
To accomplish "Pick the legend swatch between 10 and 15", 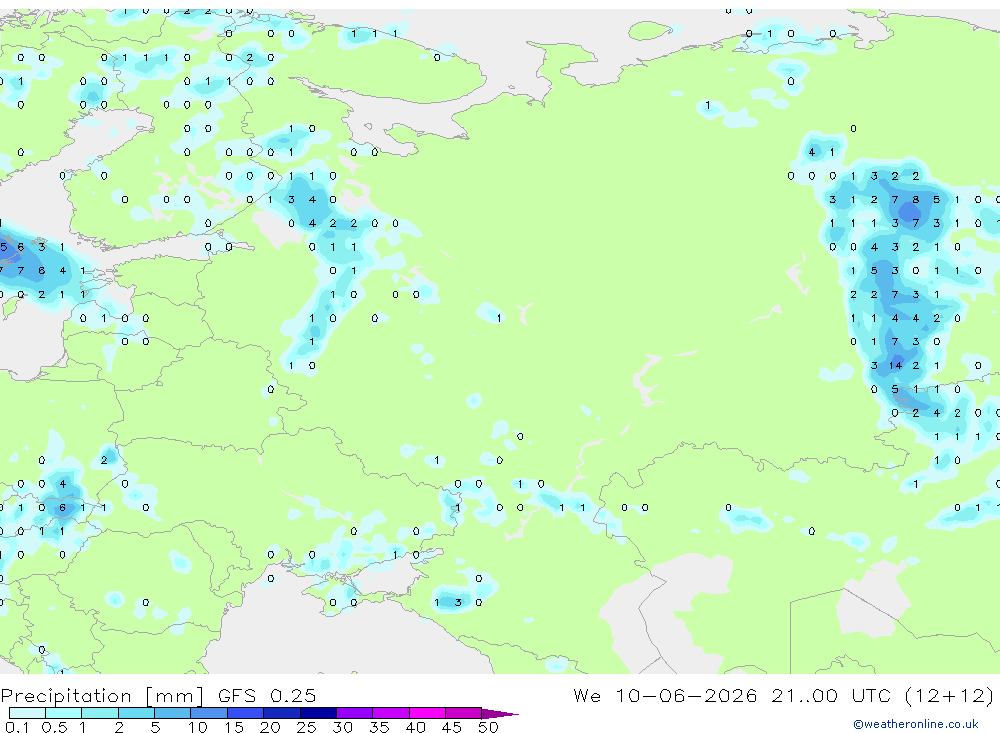I will tap(209, 713).
